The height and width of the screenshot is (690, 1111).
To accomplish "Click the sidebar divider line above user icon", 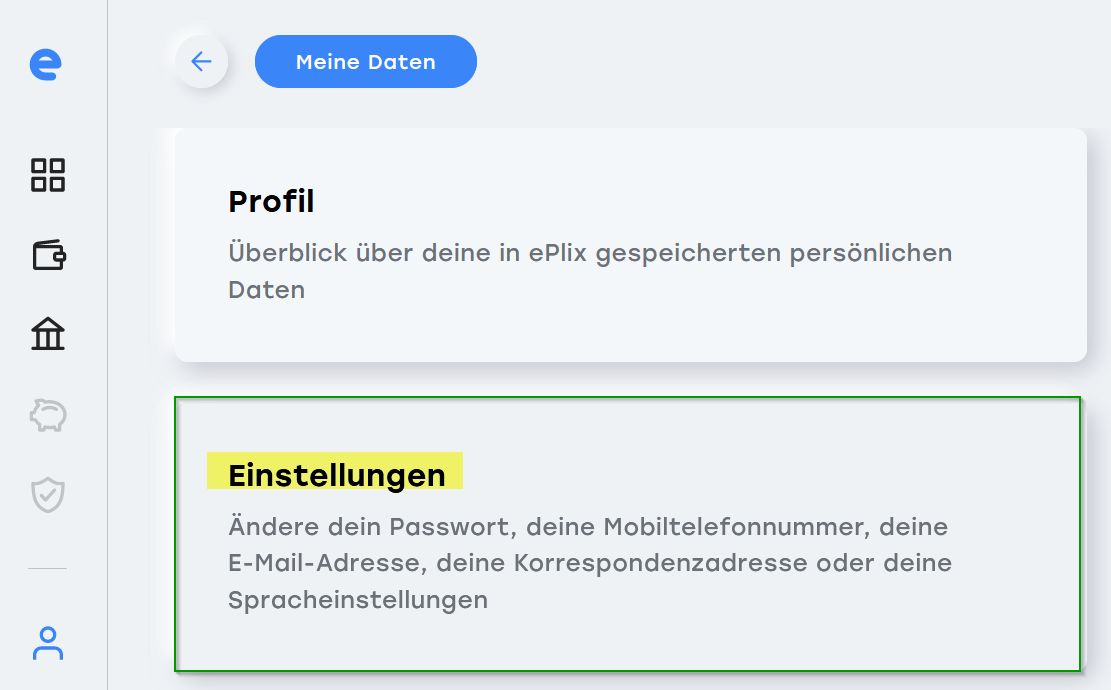I will [47, 568].
